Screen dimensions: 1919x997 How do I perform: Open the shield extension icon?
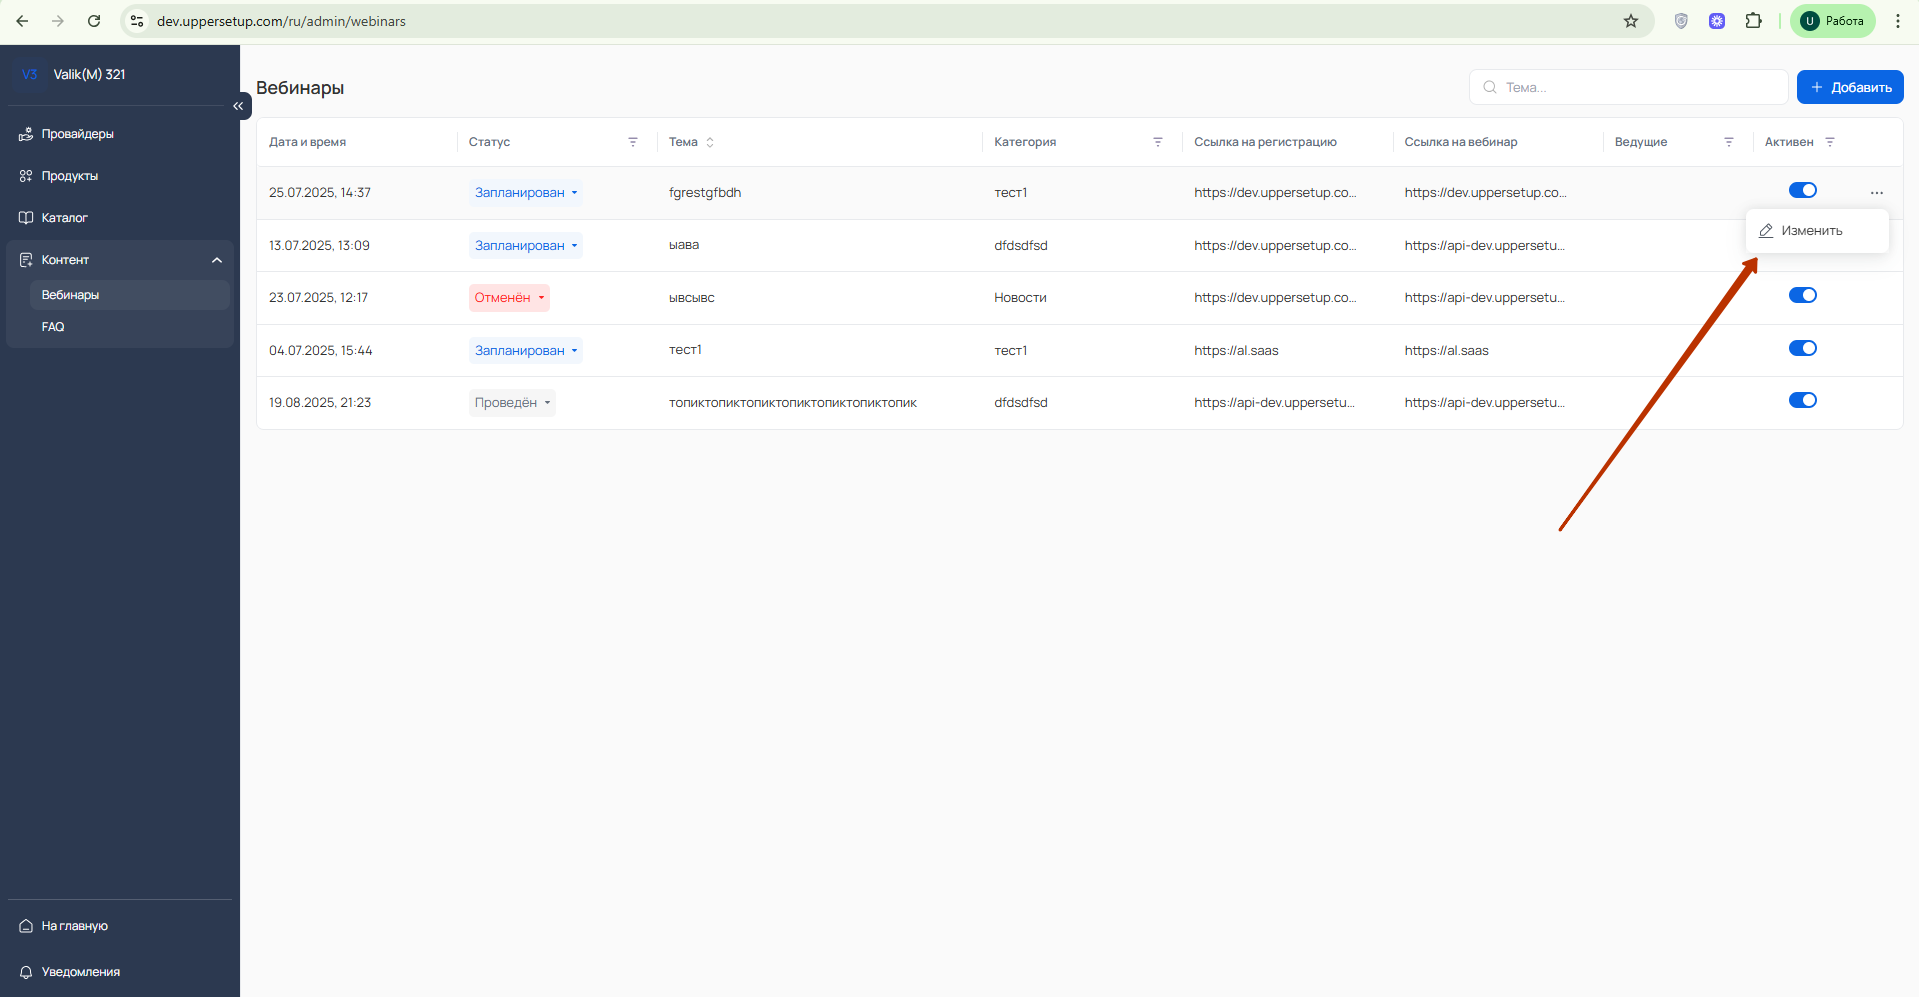click(1681, 21)
